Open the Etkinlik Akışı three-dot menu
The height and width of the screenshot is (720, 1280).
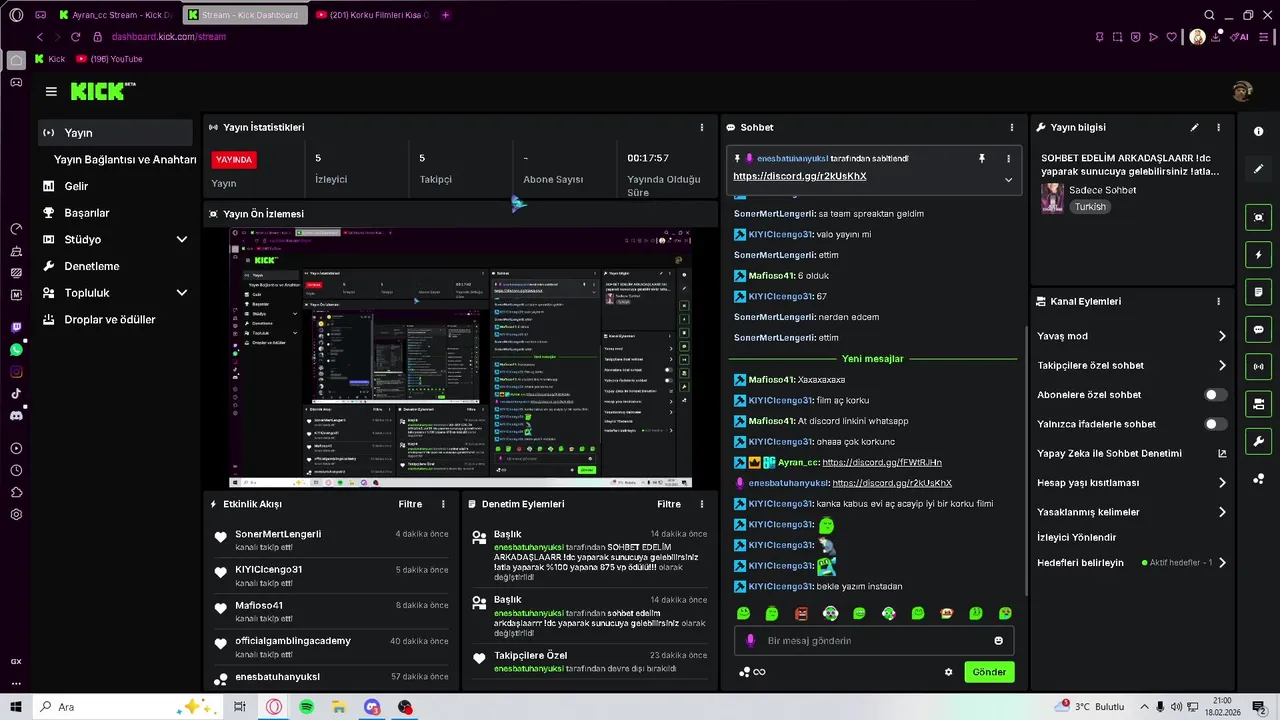click(443, 504)
